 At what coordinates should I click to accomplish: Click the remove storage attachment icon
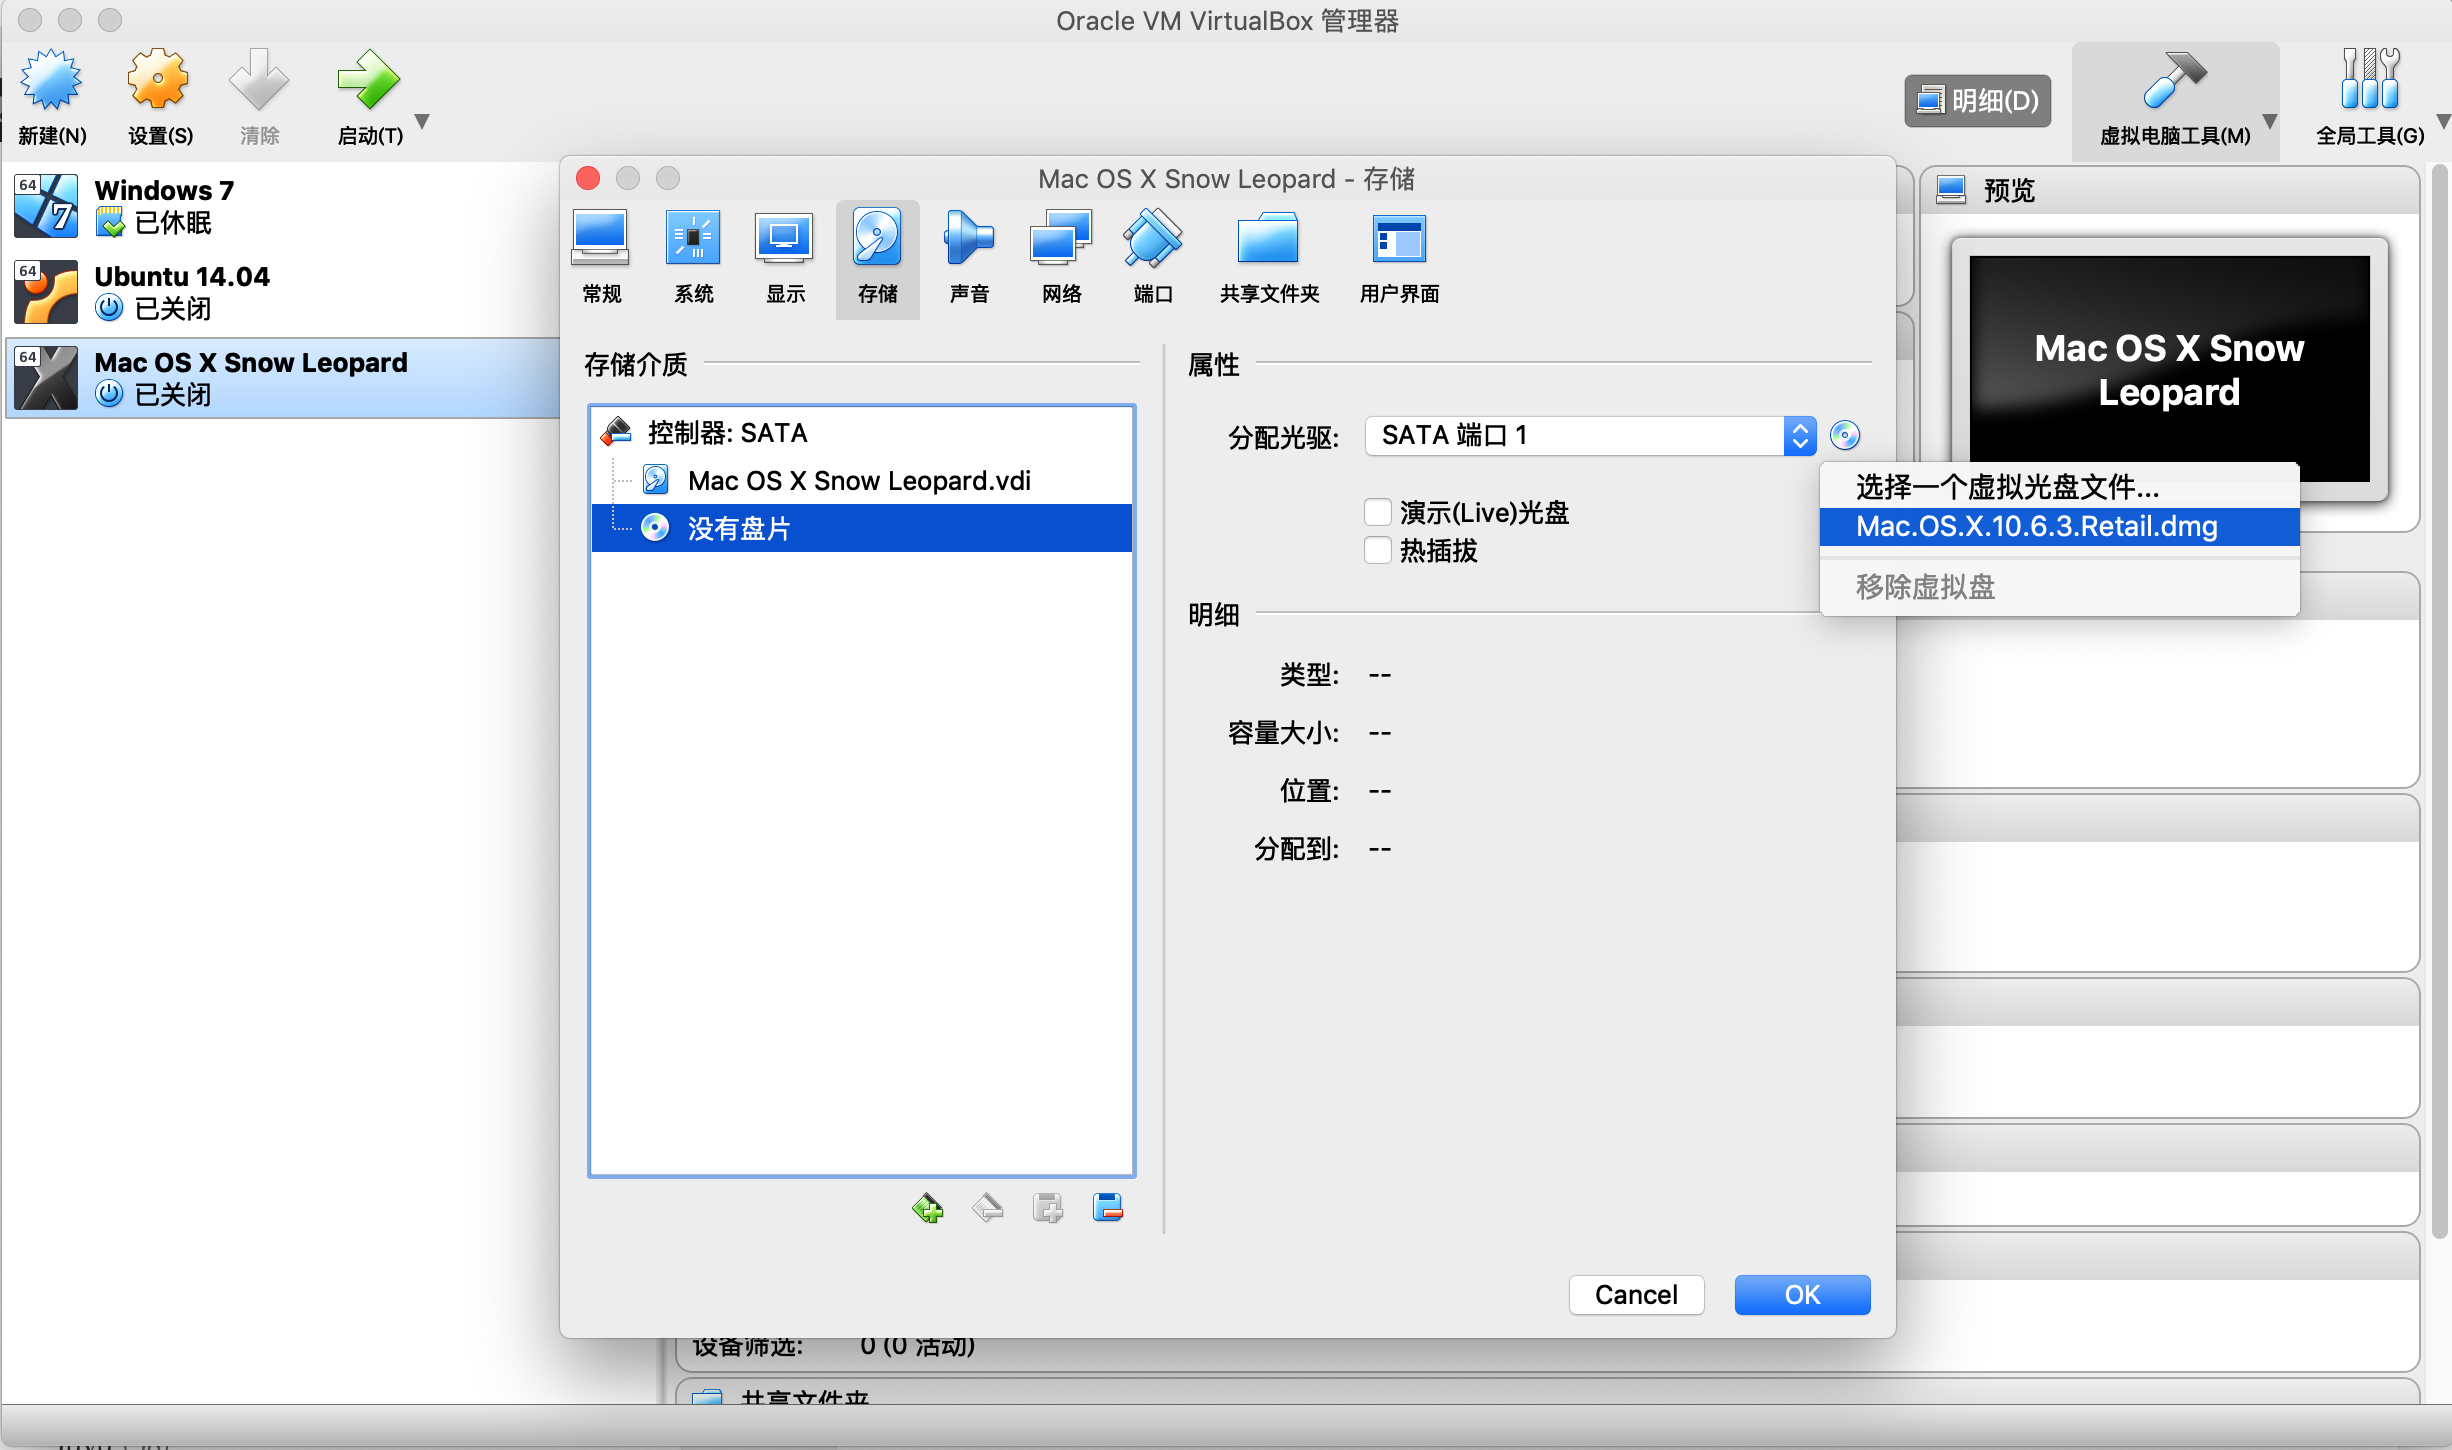[1108, 1208]
